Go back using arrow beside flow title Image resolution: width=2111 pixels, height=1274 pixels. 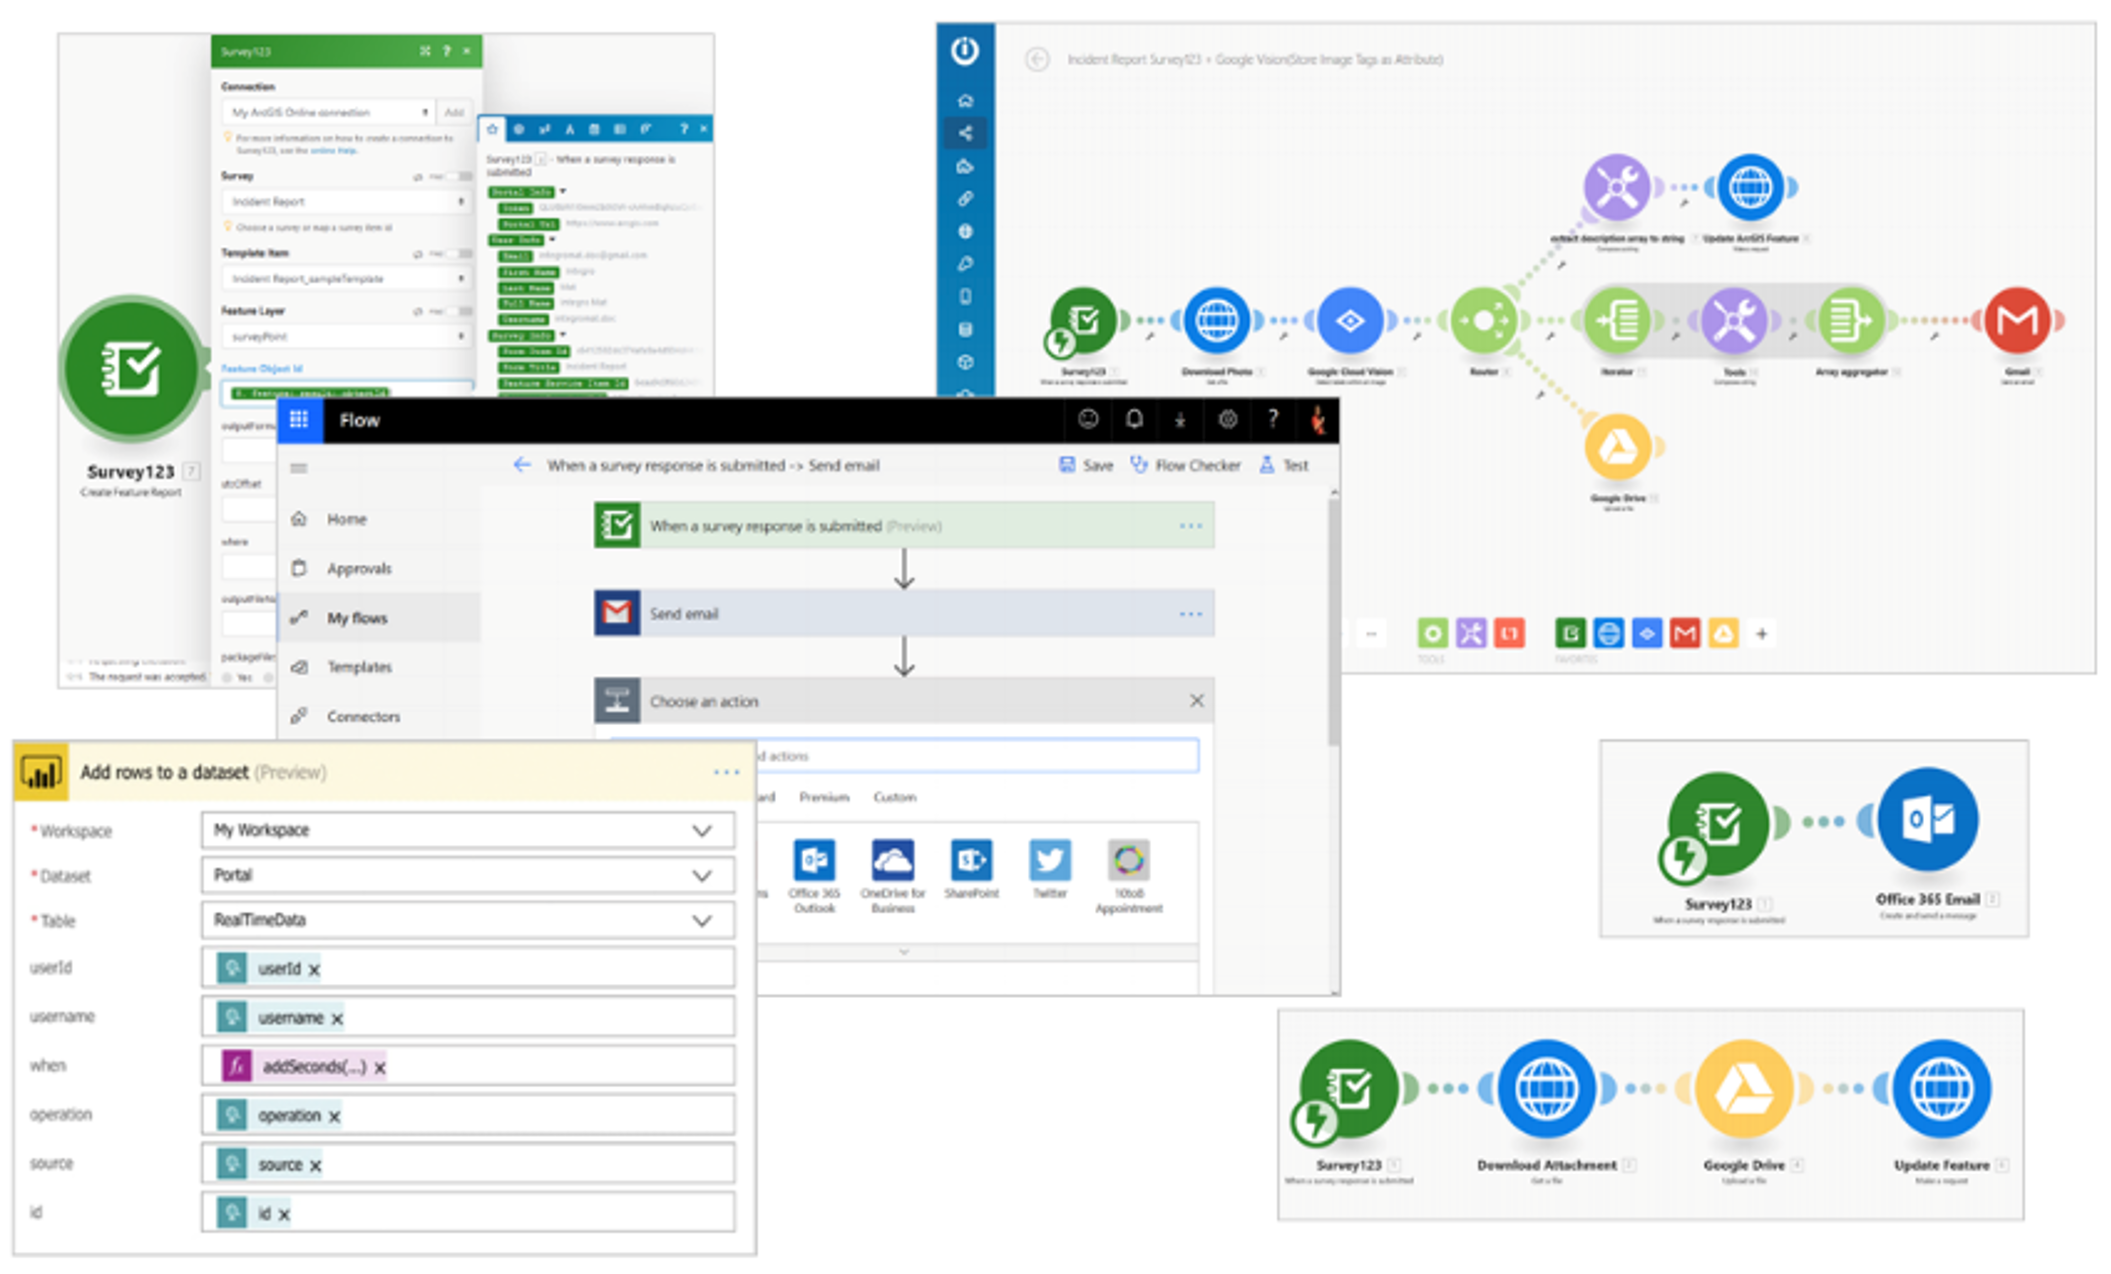tap(521, 465)
